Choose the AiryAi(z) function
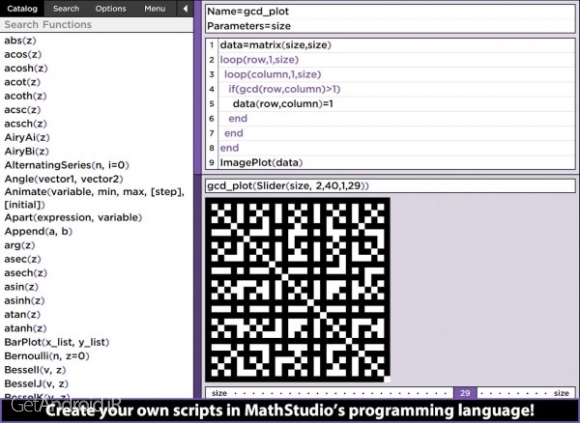This screenshot has width=580, height=423. pyautogui.click(x=27, y=138)
